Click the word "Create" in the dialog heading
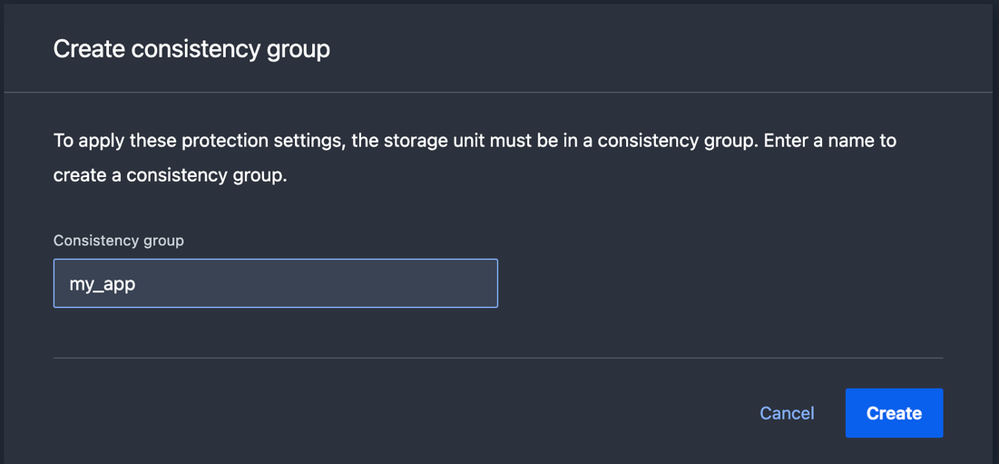The width and height of the screenshot is (999, 464). pos(84,48)
